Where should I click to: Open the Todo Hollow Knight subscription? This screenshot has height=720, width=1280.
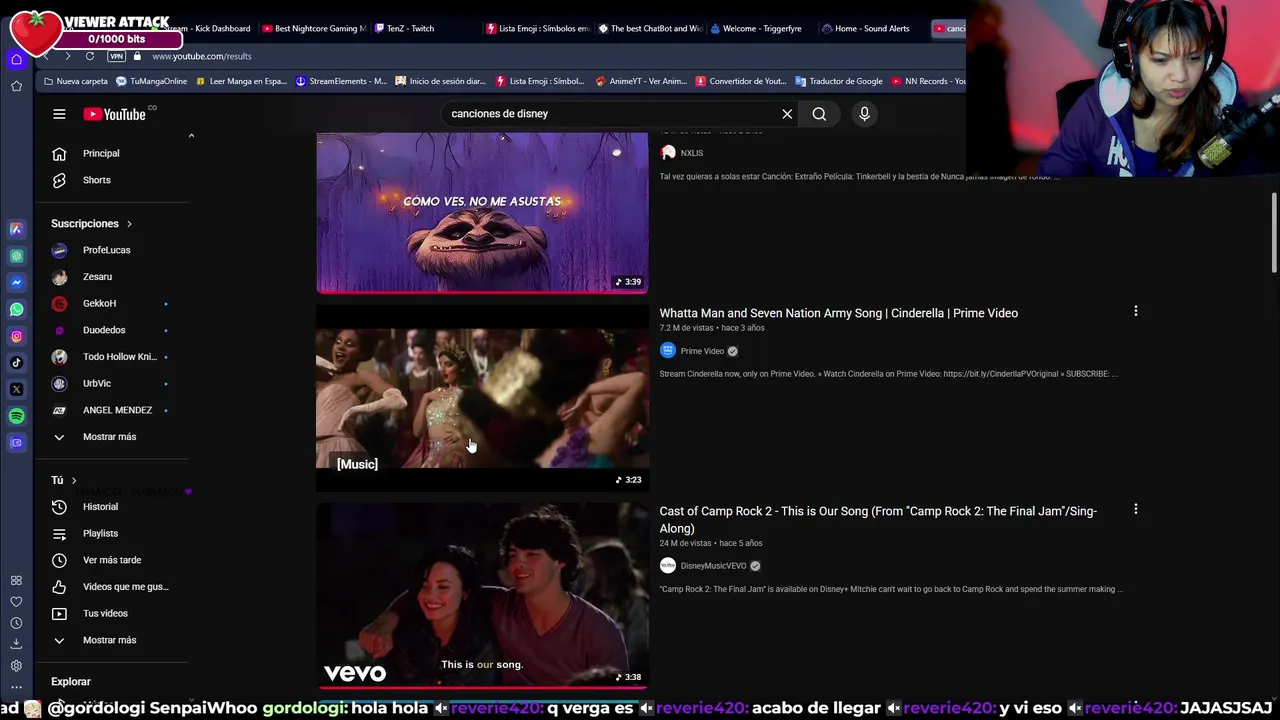point(119,357)
